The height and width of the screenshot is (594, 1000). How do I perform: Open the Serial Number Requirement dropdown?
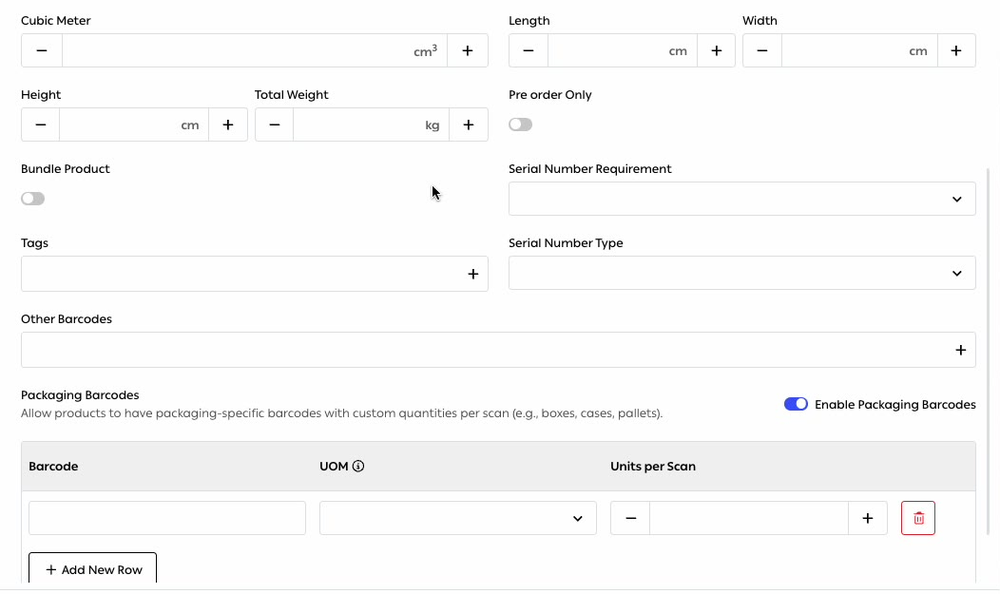coord(742,198)
